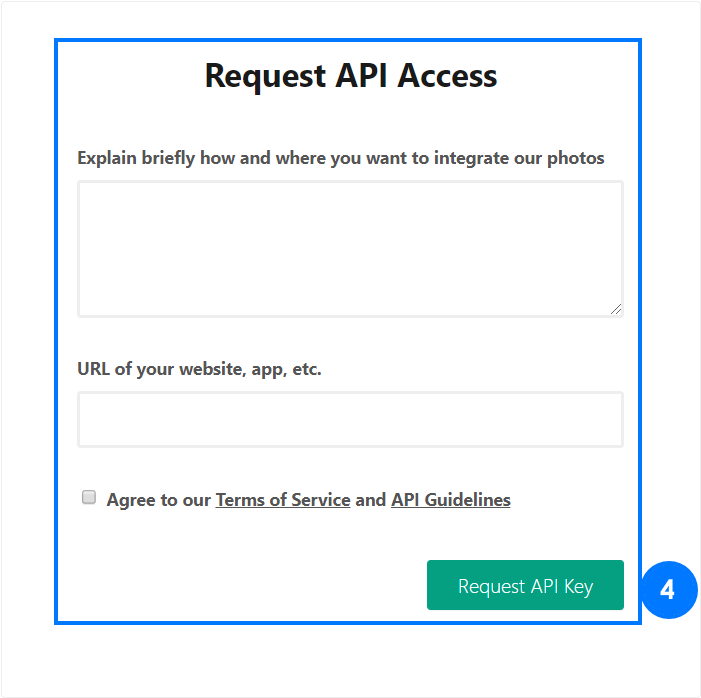Click the word 'Key' on the green button
Image resolution: width=701 pixels, height=698 pixels.
point(579,587)
